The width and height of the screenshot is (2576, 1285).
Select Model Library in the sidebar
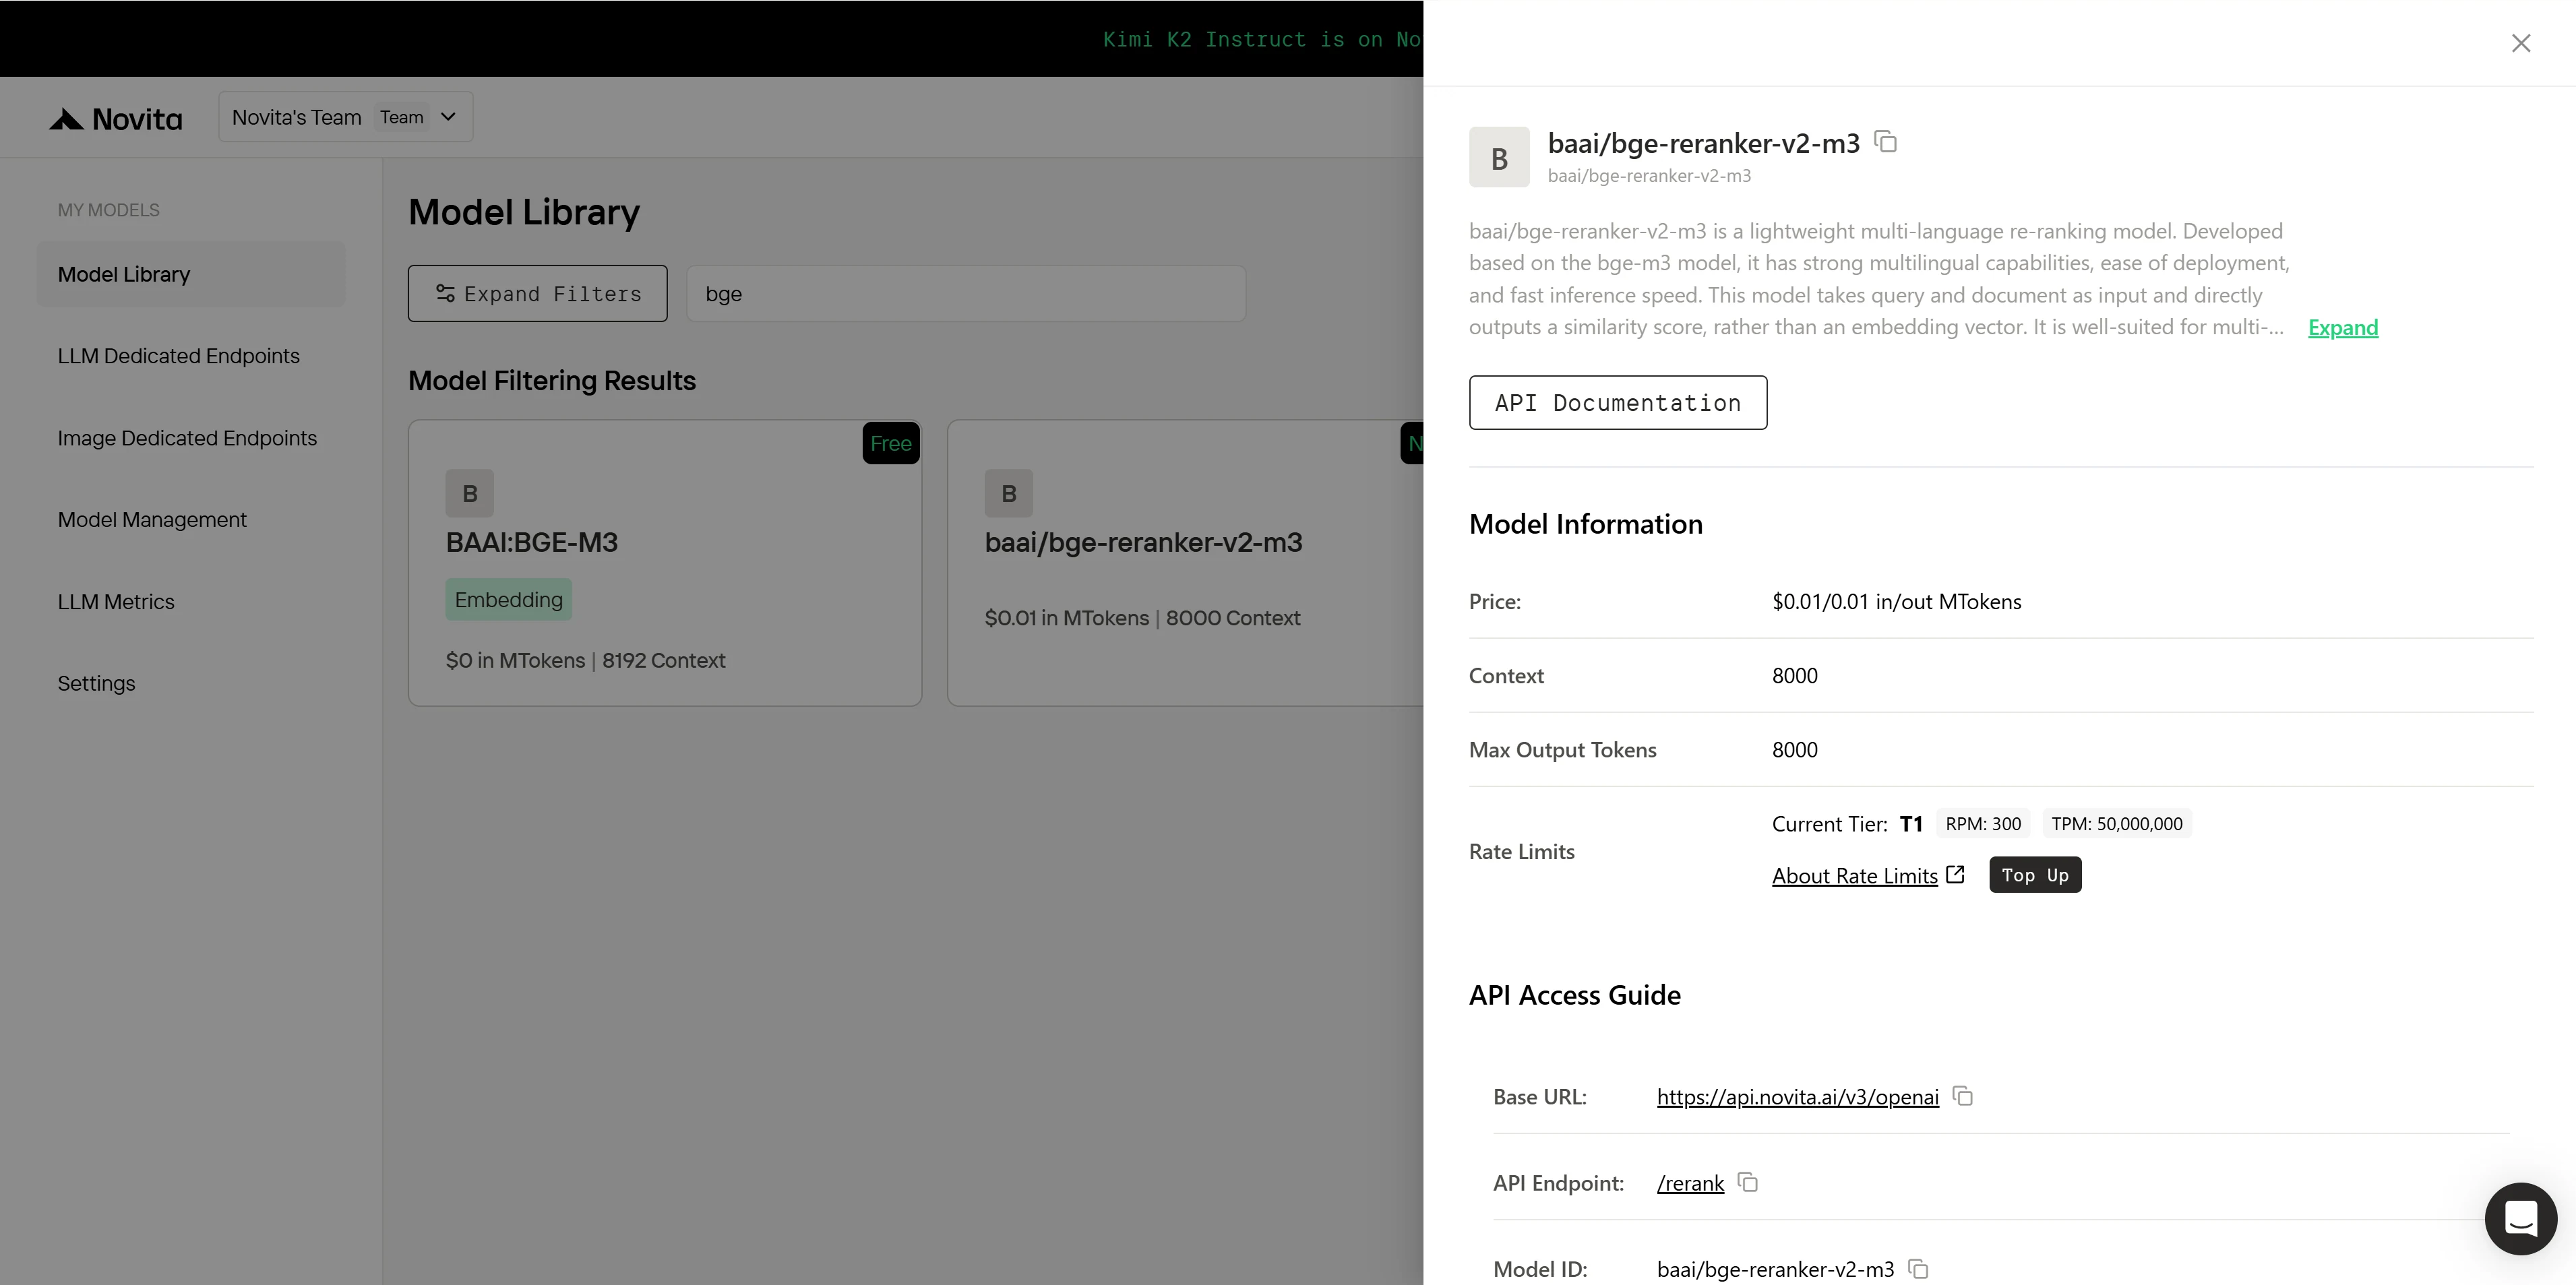tap(191, 274)
